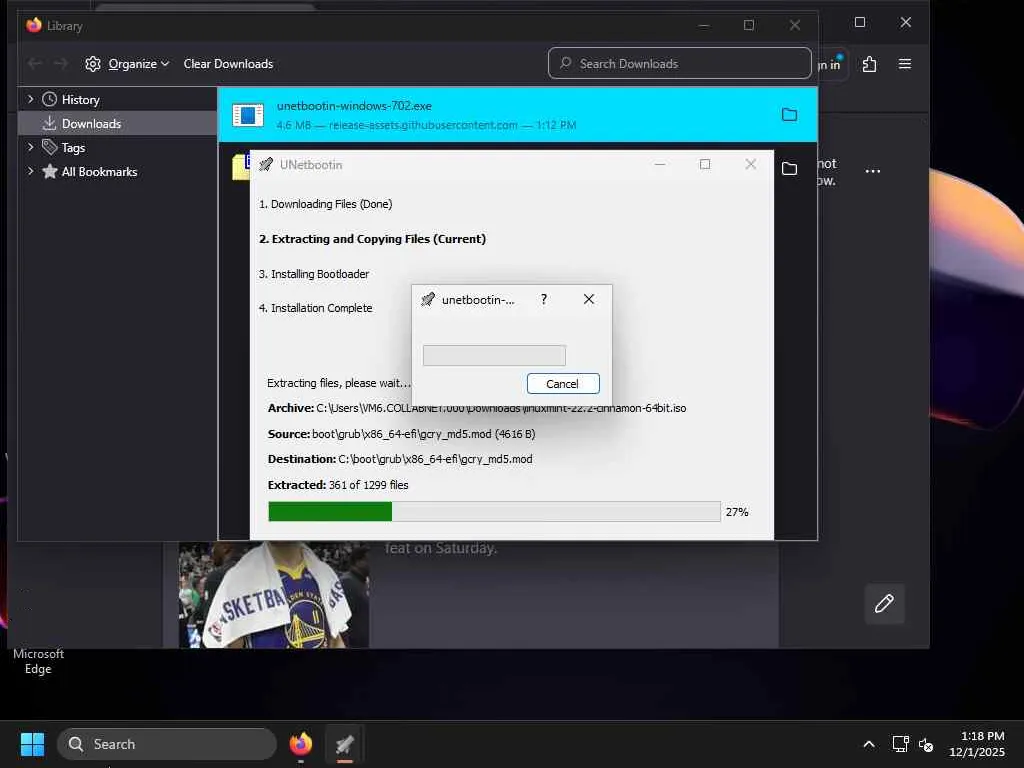This screenshot has height=768, width=1024.
Task: Select Tags in the Library sidebar
Action: (73, 148)
